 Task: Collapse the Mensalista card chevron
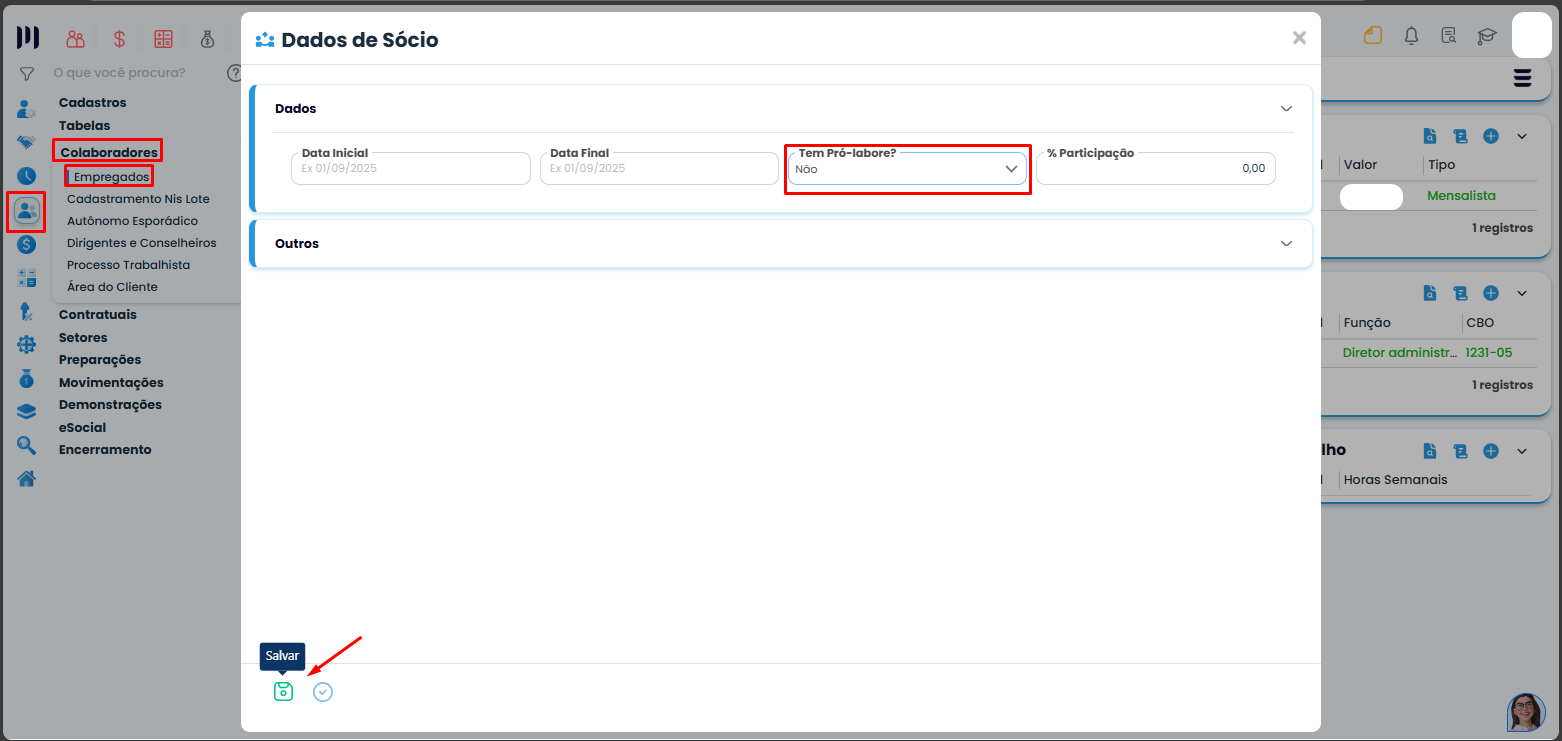1522,136
